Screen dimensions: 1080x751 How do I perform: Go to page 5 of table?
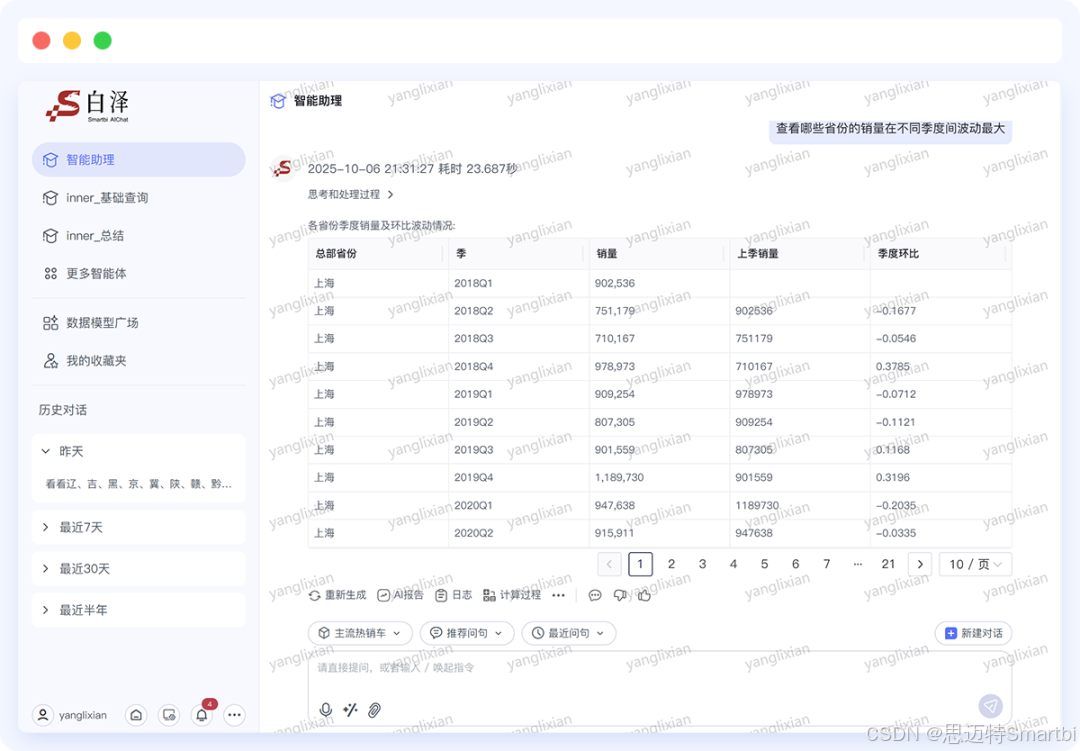[765, 564]
